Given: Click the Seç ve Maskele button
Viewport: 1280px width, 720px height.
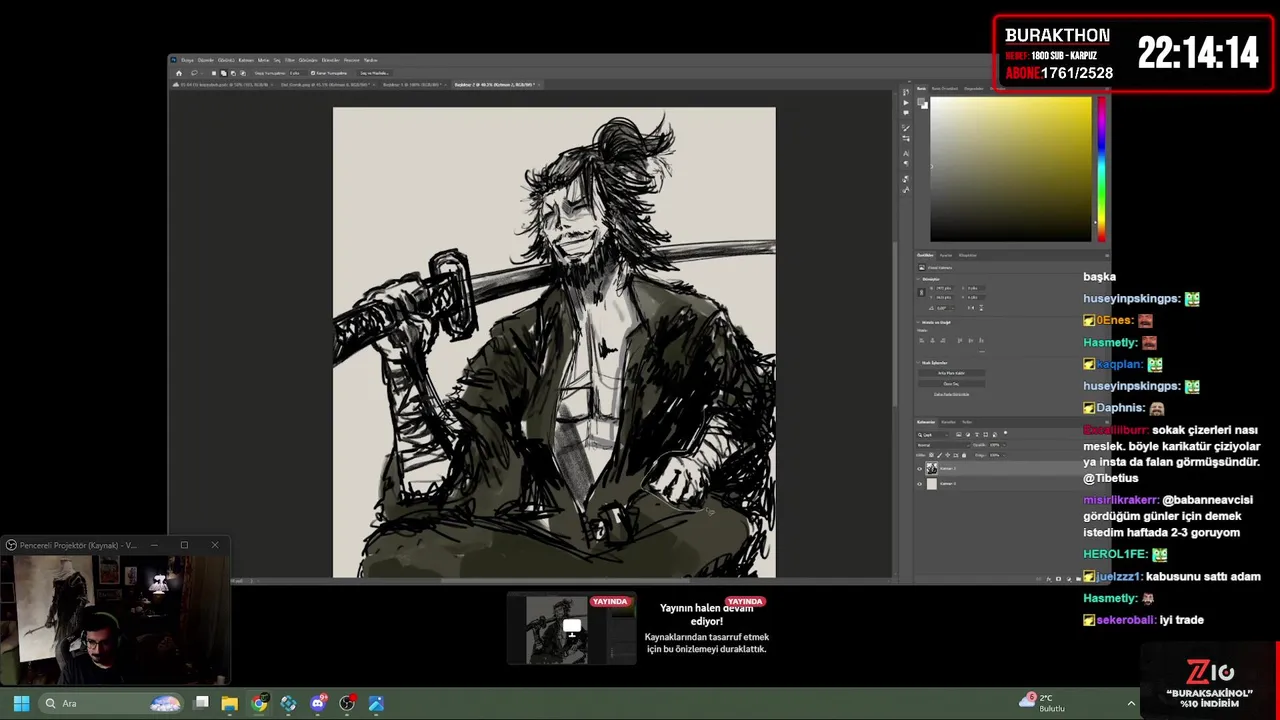Looking at the screenshot, I should [375, 73].
